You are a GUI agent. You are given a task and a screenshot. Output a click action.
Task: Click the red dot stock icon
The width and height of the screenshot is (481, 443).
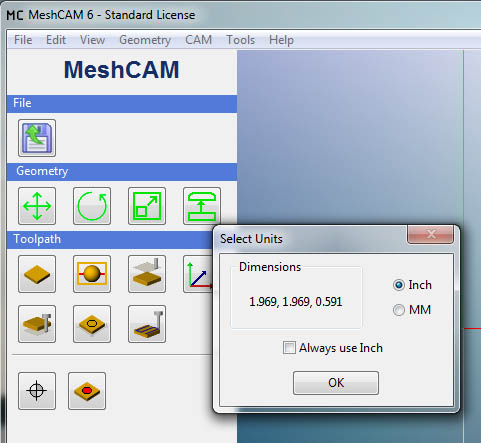point(87,391)
